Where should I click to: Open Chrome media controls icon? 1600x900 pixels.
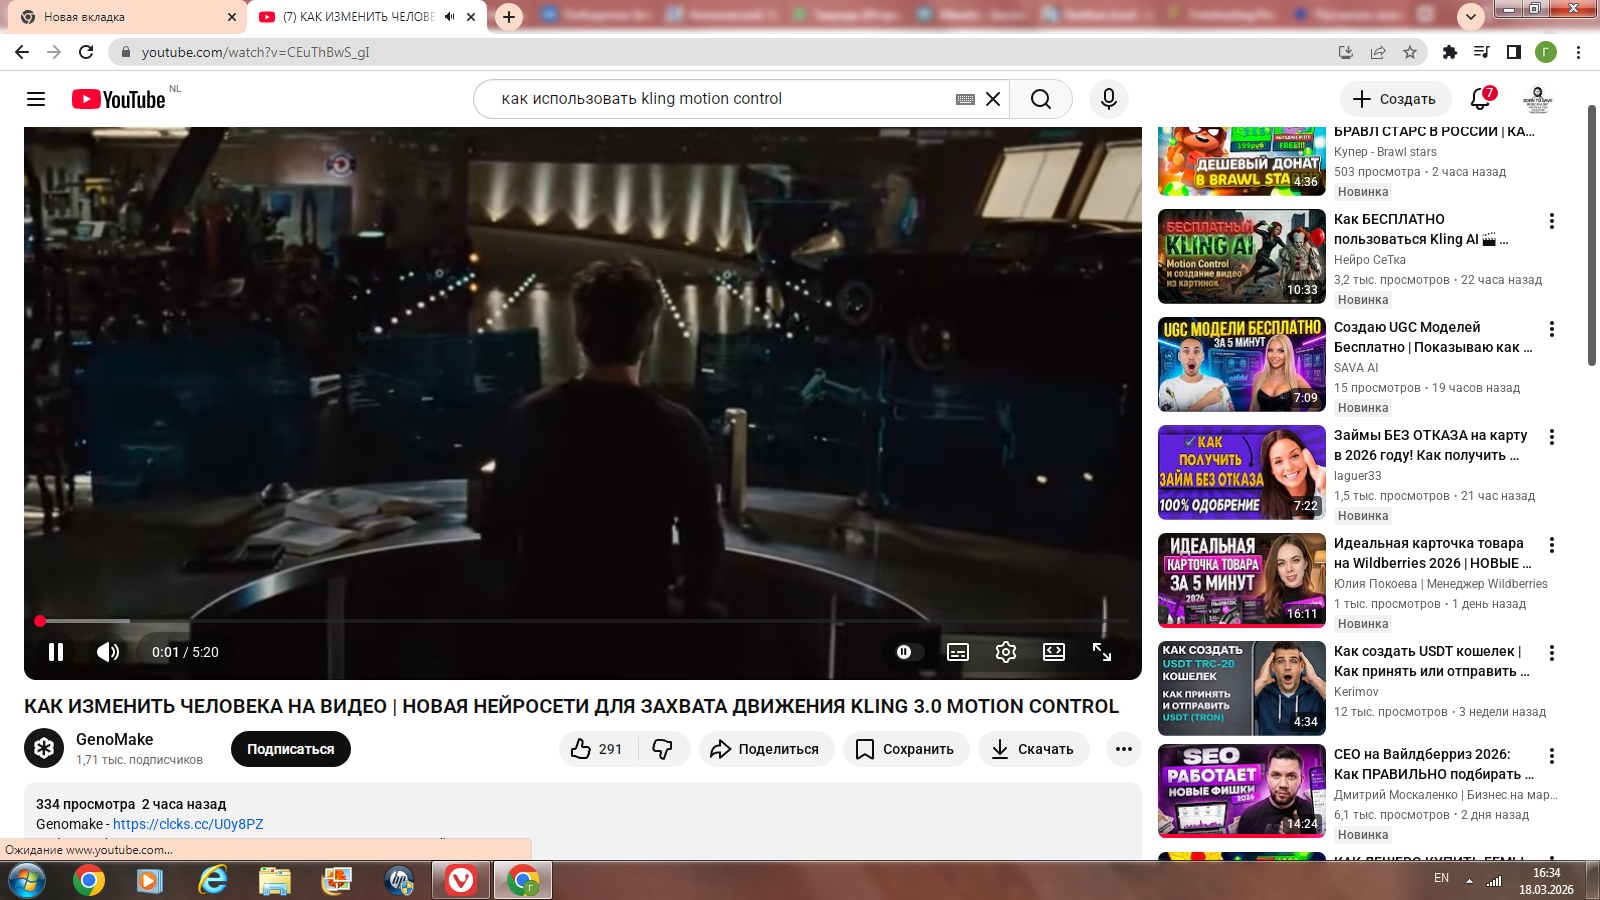click(1482, 52)
